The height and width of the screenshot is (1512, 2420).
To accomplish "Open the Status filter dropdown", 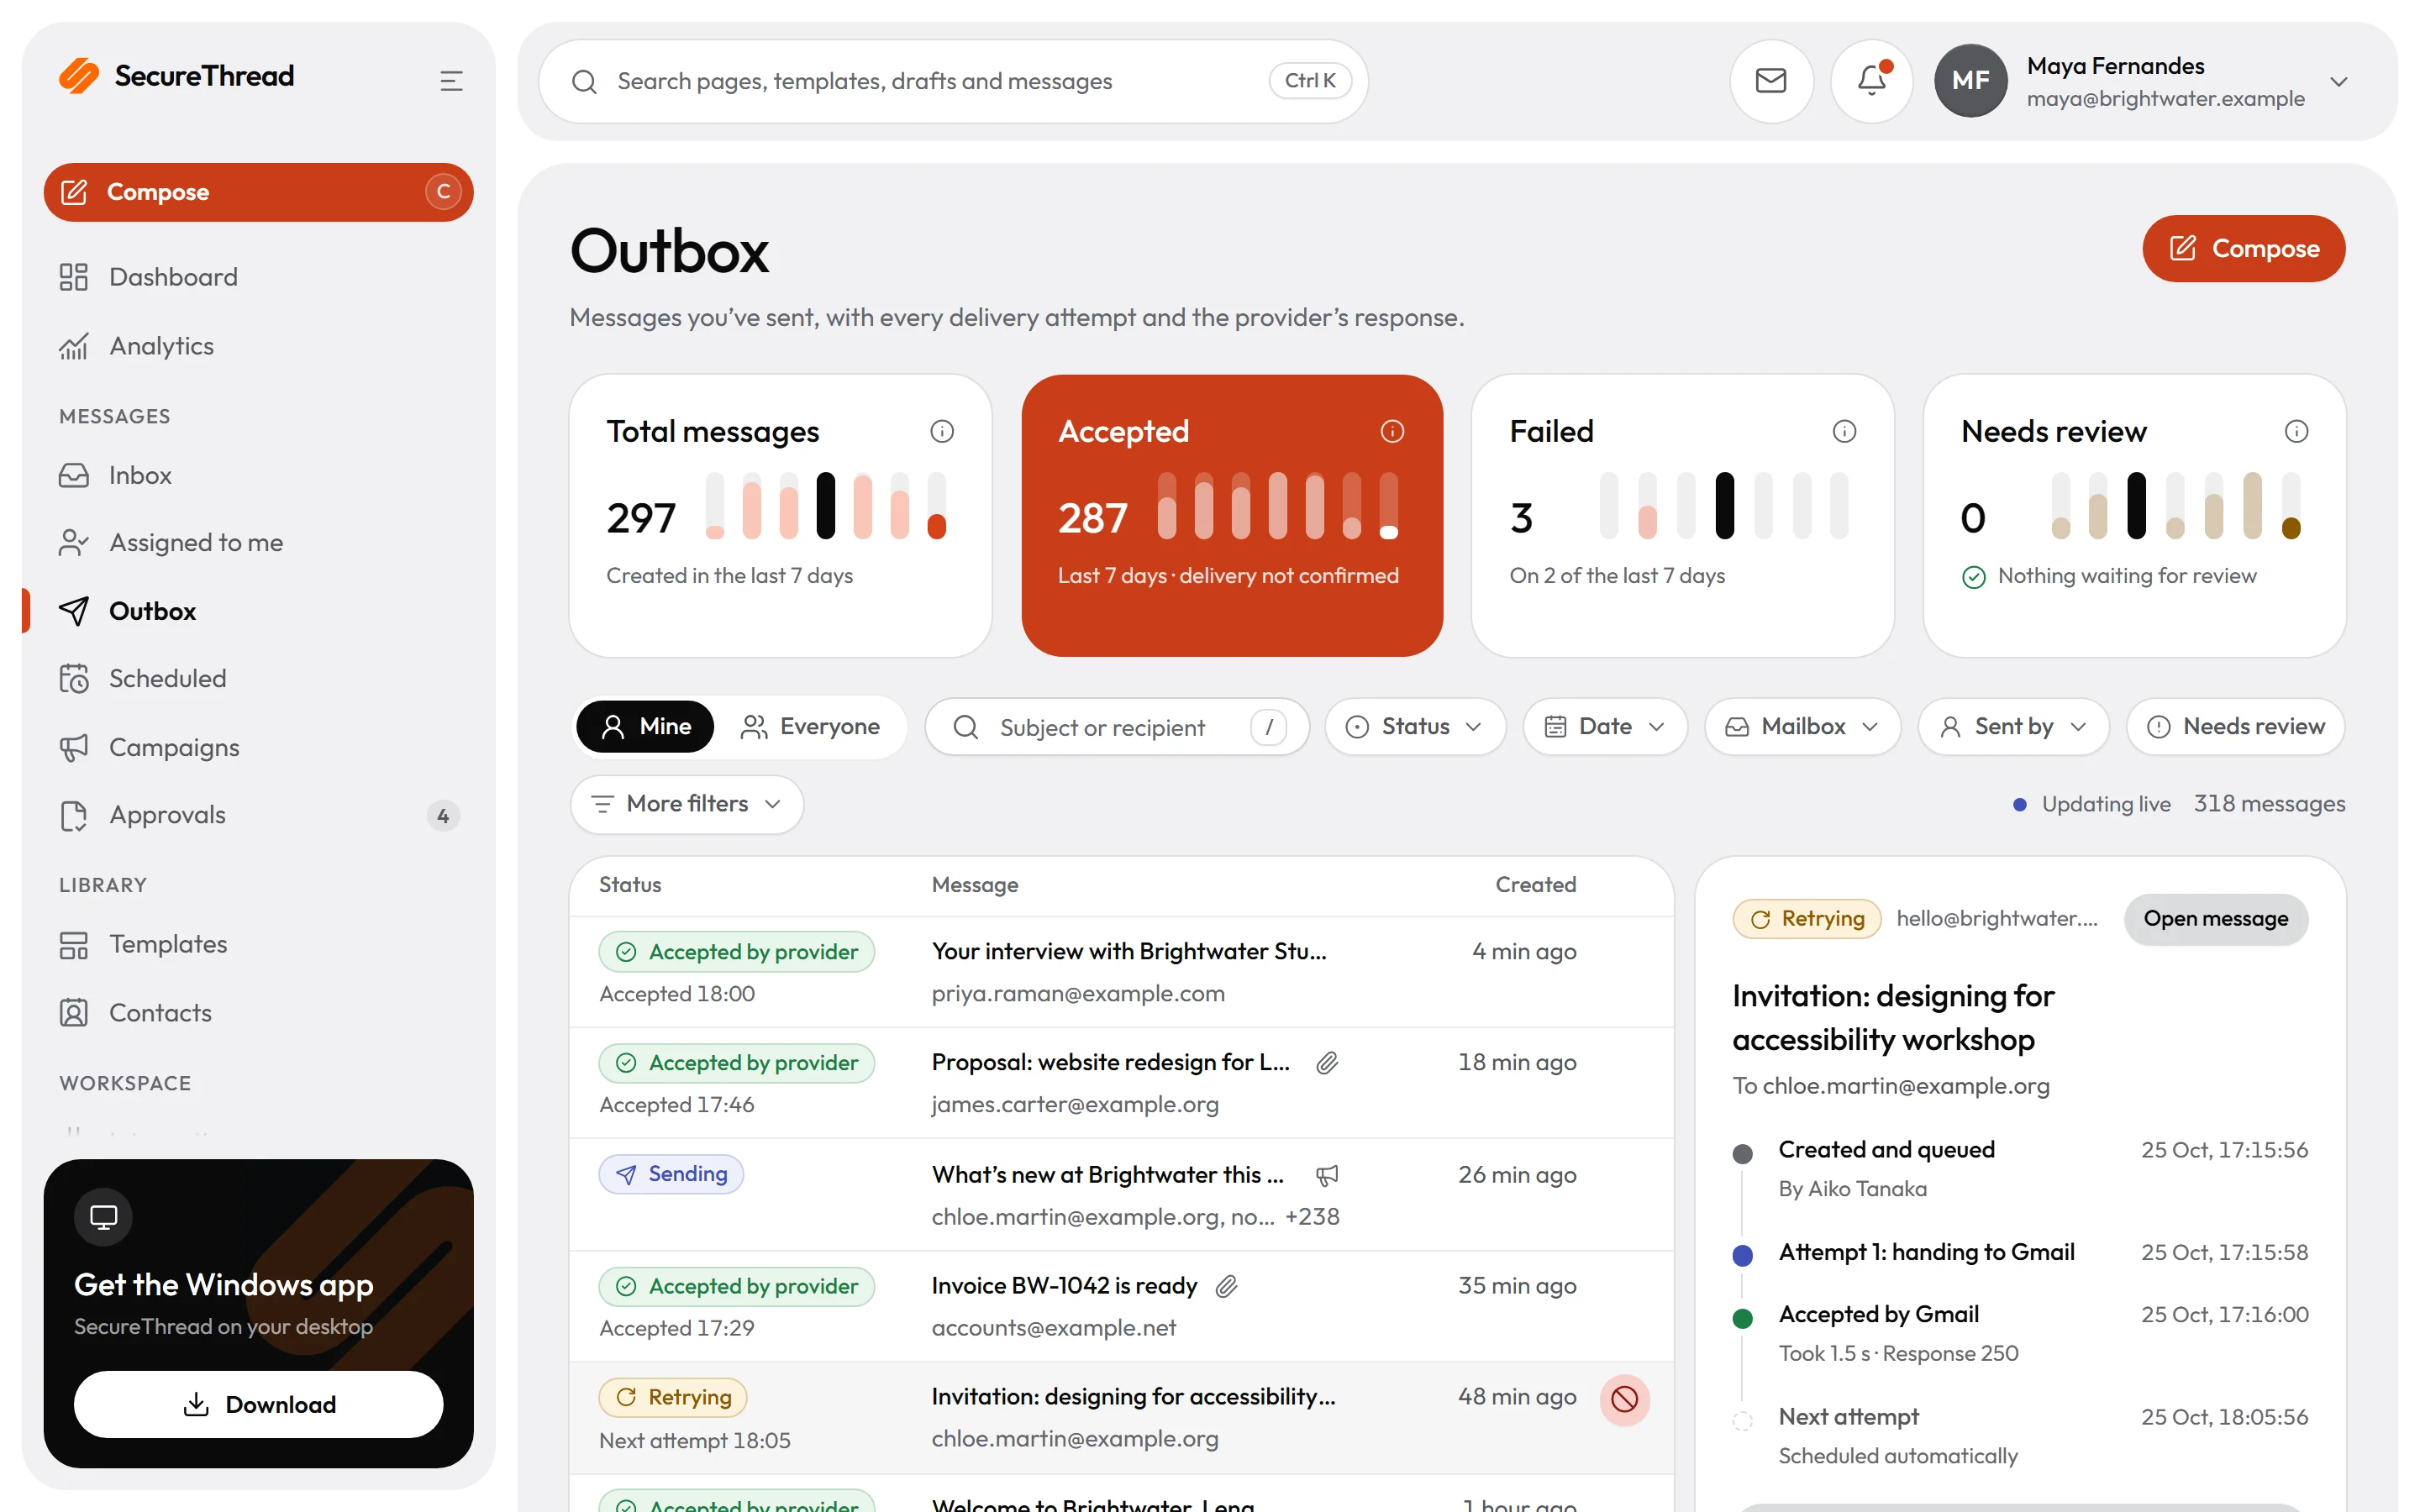I will tap(1414, 726).
